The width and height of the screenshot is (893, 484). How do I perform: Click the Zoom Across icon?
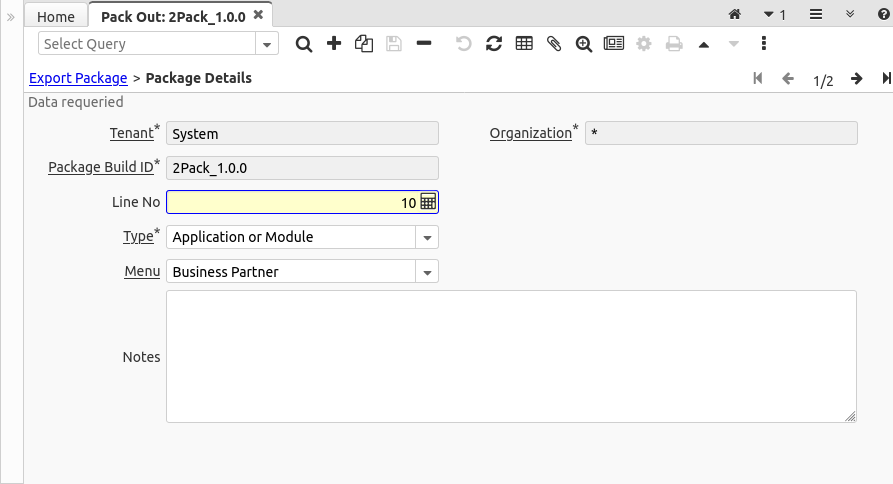tap(584, 44)
